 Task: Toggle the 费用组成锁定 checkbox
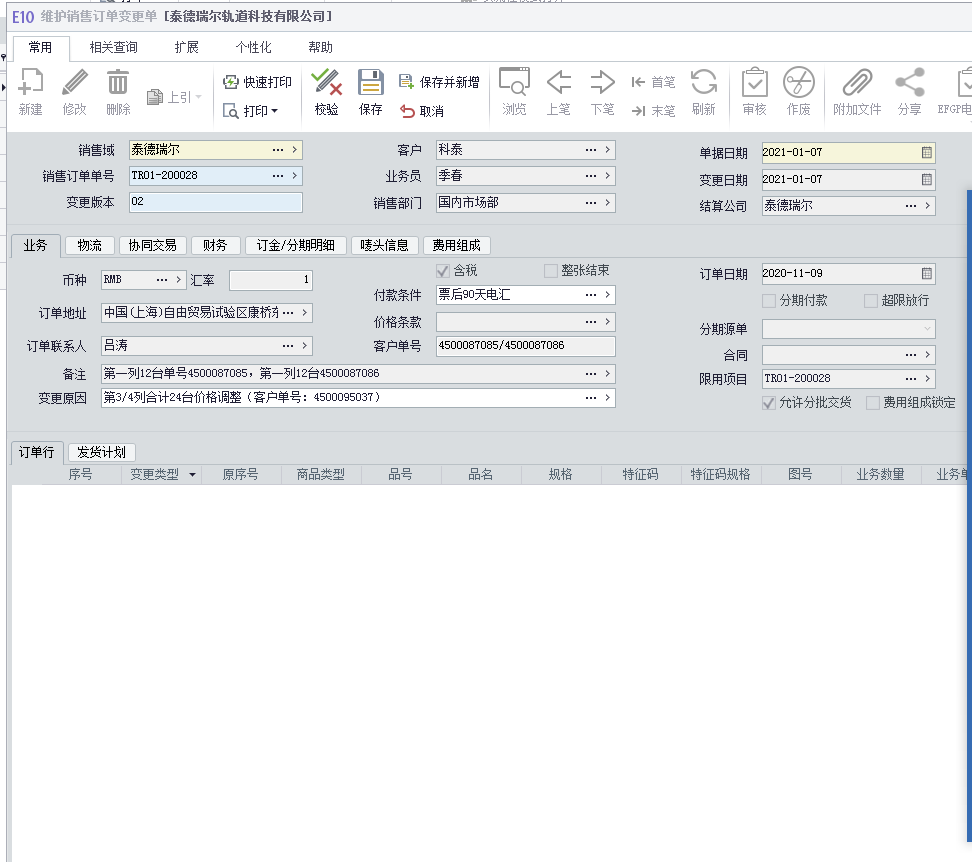click(x=873, y=403)
